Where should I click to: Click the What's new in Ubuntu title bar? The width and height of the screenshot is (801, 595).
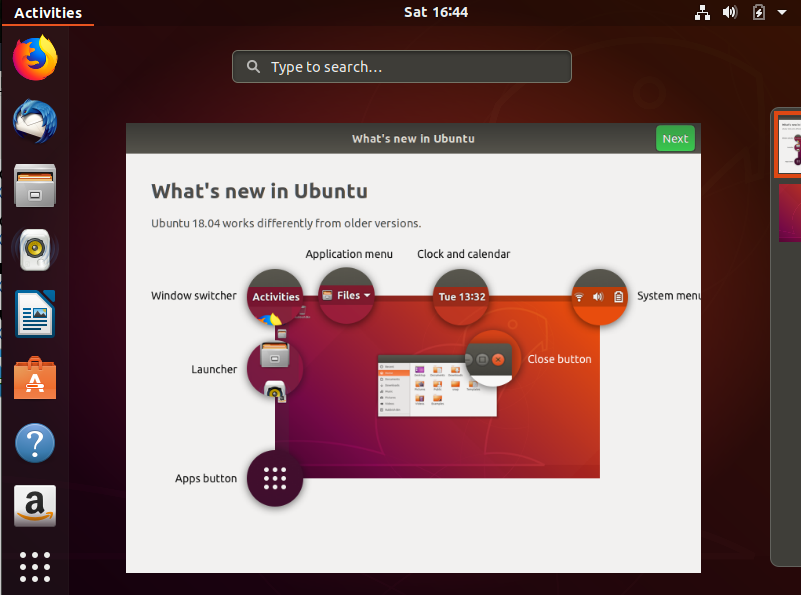point(413,138)
